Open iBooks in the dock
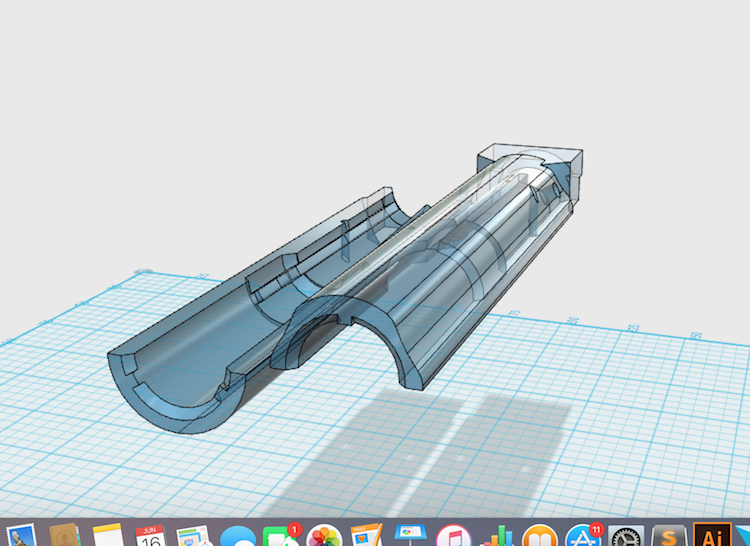The width and height of the screenshot is (750, 546). point(540,536)
